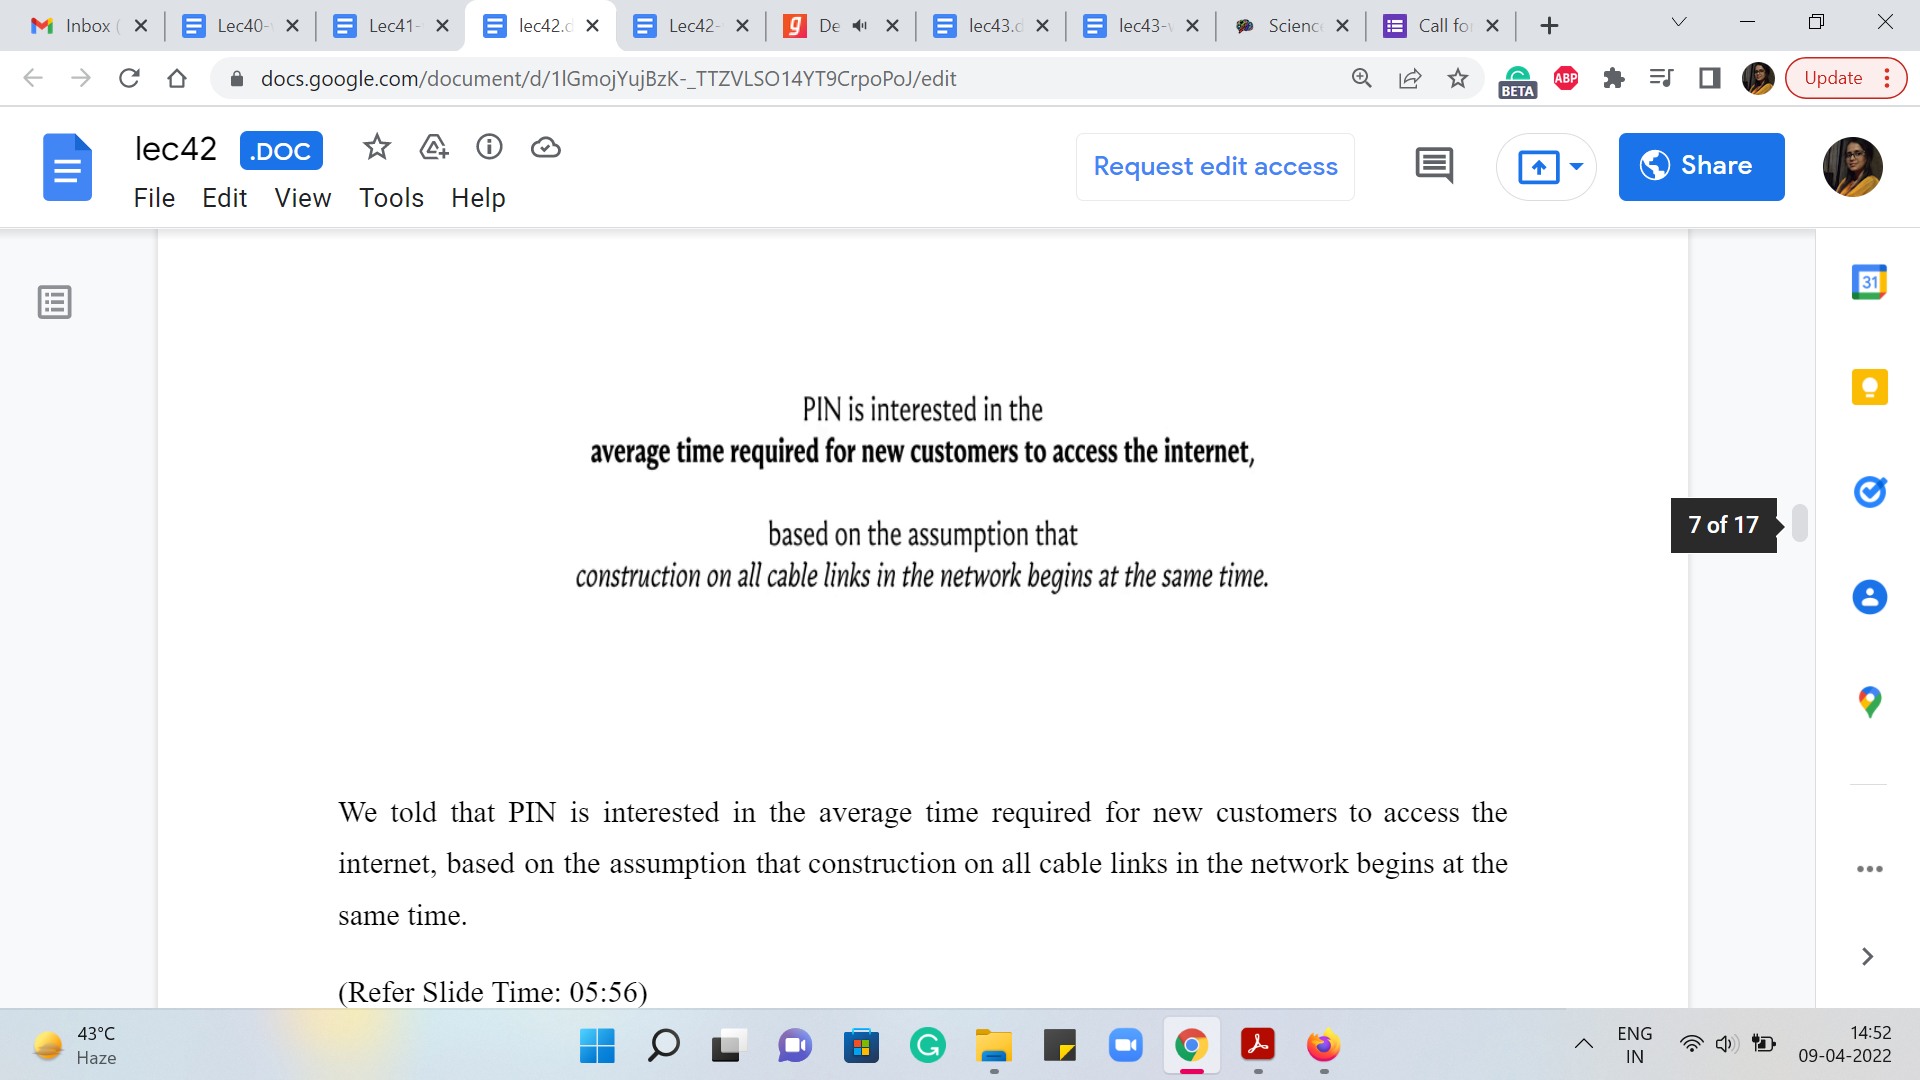Open the Tools menu
Viewport: 1920px width, 1080px height.
391,198
